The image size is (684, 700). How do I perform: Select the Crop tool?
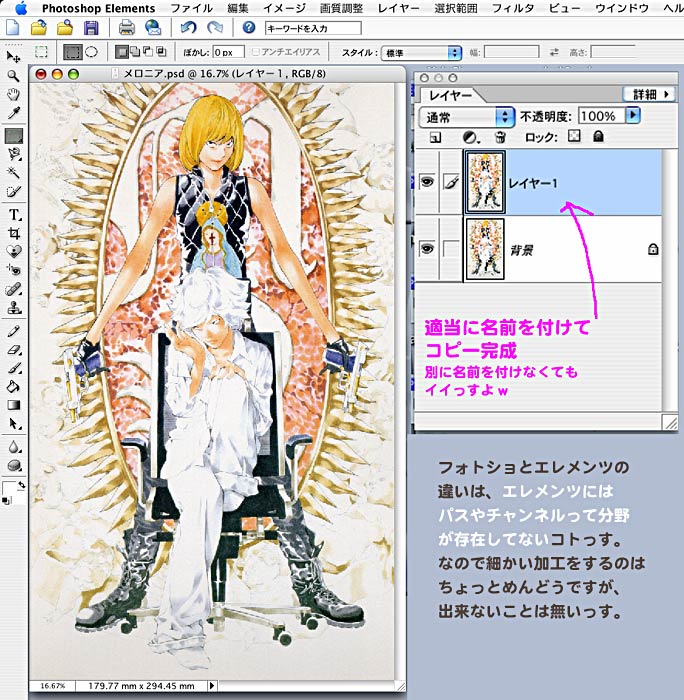(13, 233)
